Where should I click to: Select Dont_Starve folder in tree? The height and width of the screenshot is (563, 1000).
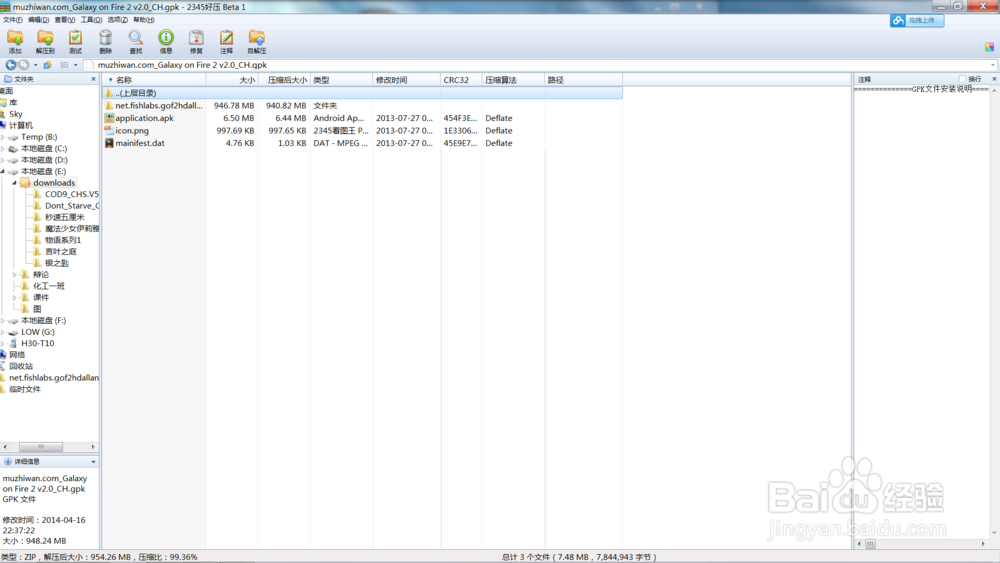pyautogui.click(x=66, y=206)
